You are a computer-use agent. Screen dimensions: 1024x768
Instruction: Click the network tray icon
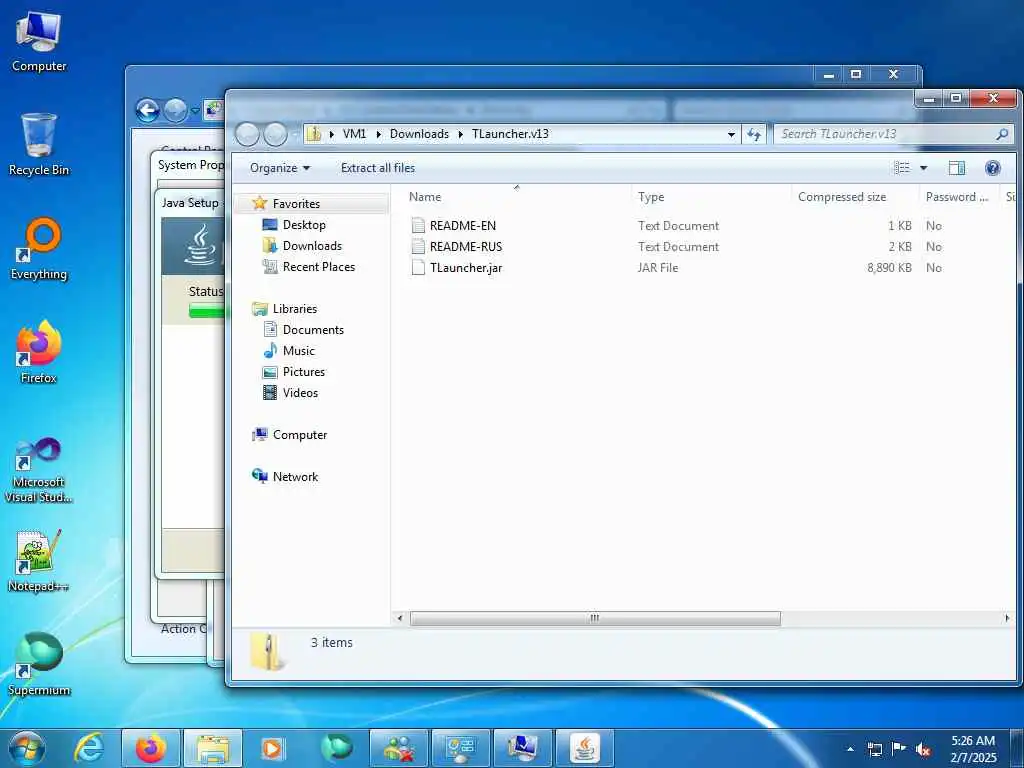coord(874,749)
